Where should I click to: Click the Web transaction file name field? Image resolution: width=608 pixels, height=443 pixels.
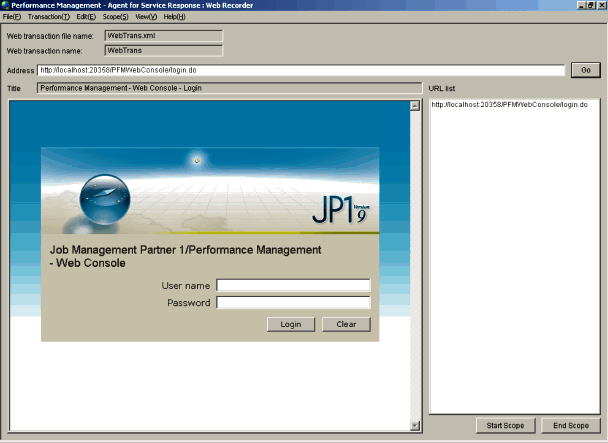(x=164, y=36)
